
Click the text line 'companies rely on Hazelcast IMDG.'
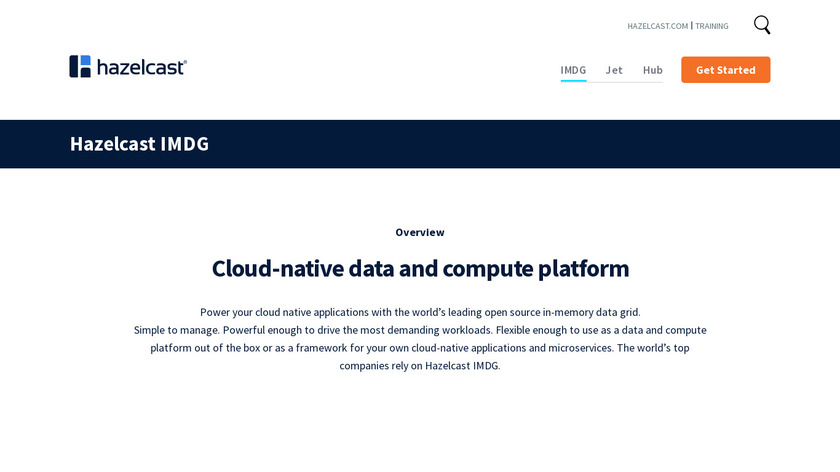click(x=420, y=365)
